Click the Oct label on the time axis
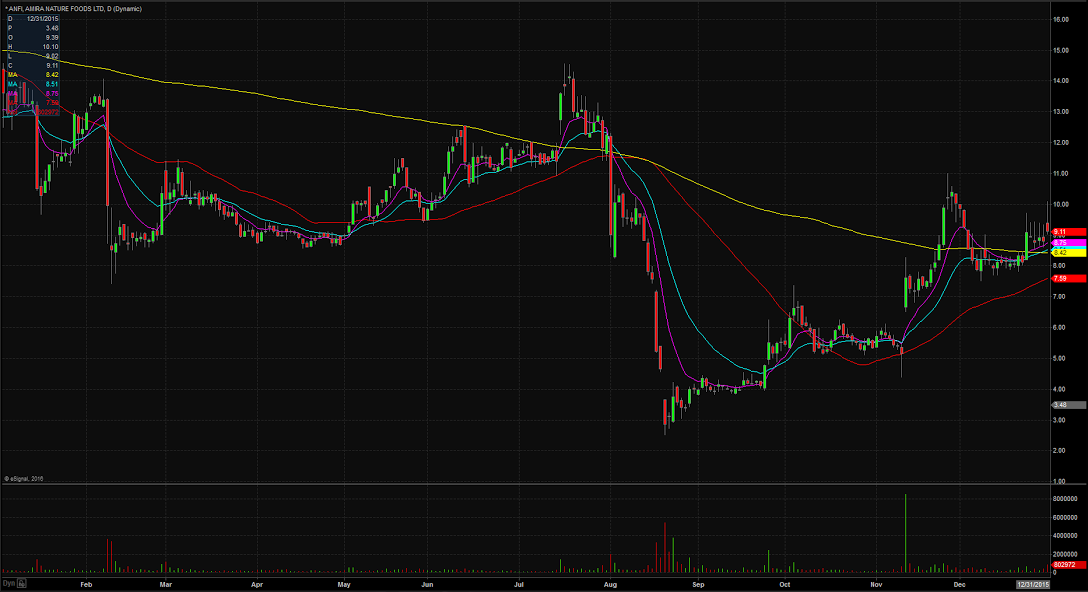The height and width of the screenshot is (592, 1088). 785,584
